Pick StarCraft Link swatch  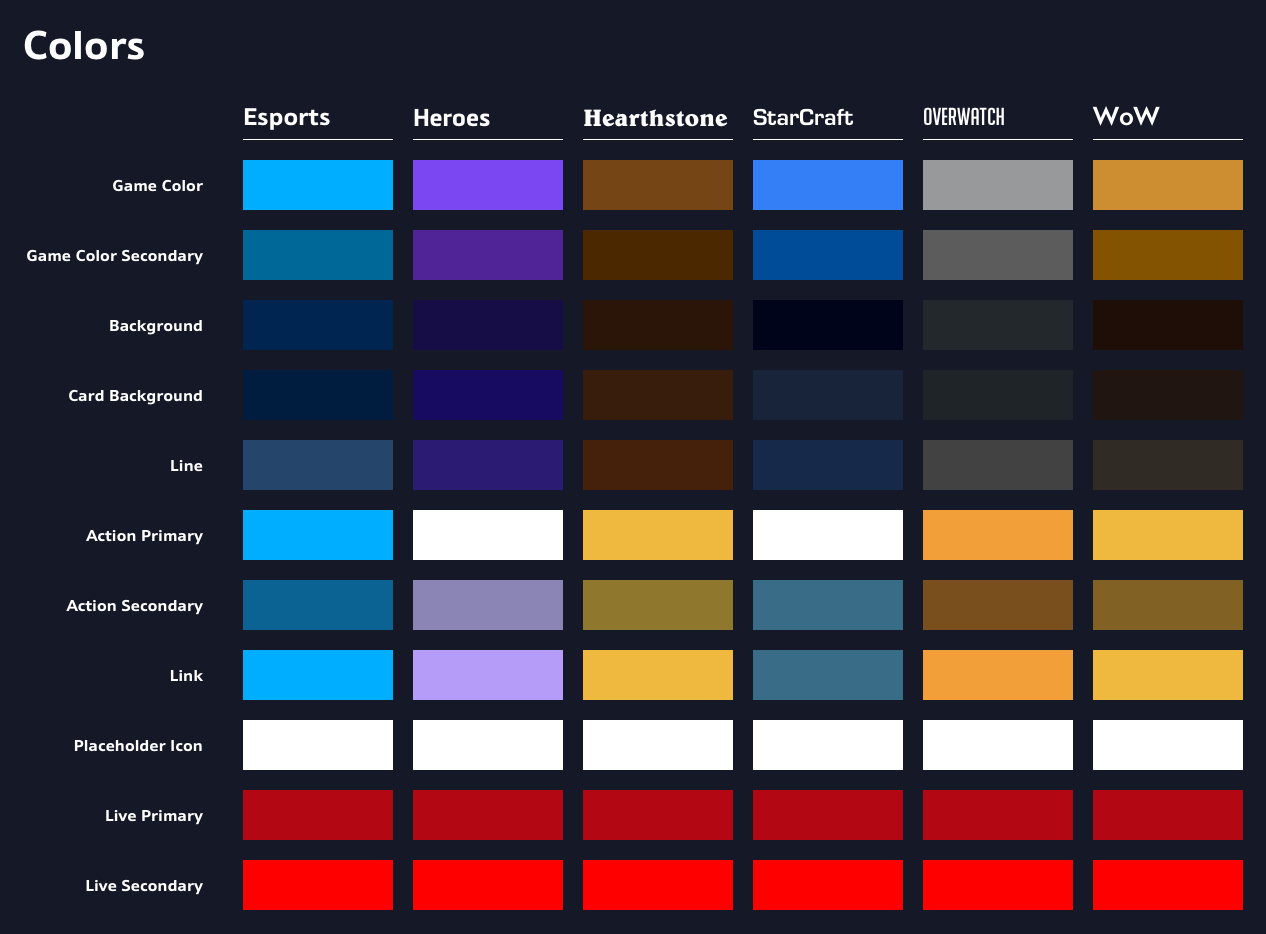pos(828,675)
